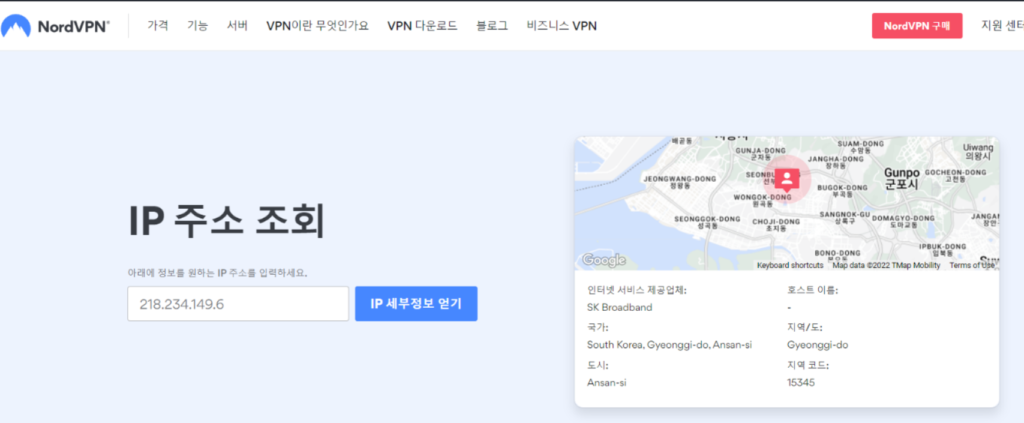Click the 지역/도 label
The height and width of the screenshot is (423, 1024).
point(805,327)
